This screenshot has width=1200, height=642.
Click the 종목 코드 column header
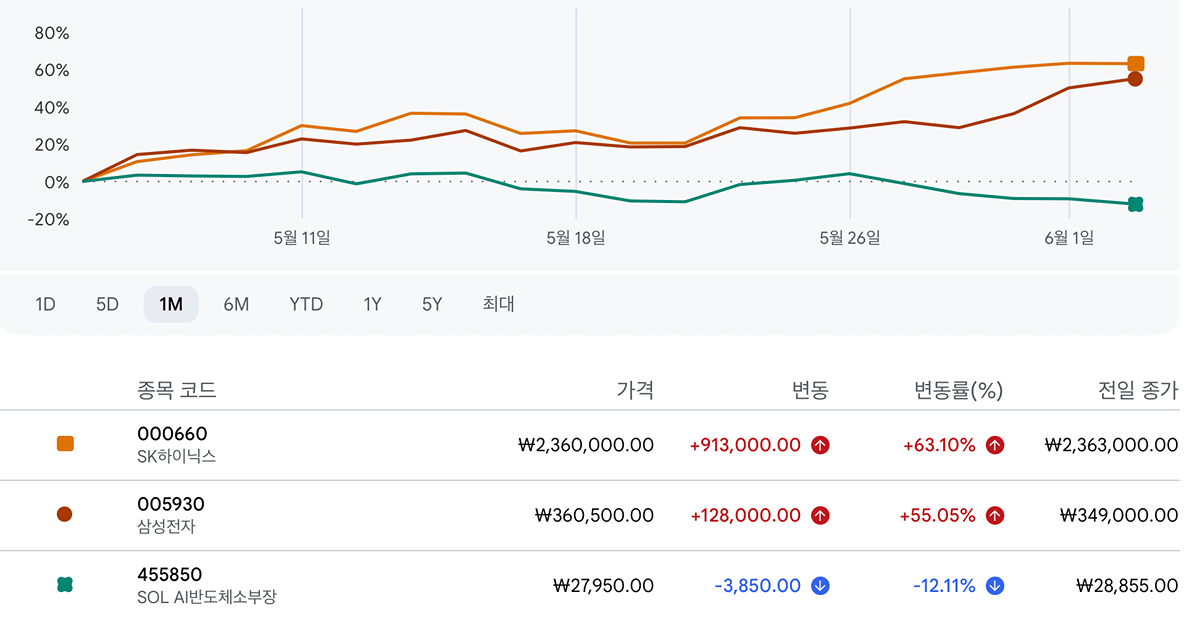coord(177,390)
